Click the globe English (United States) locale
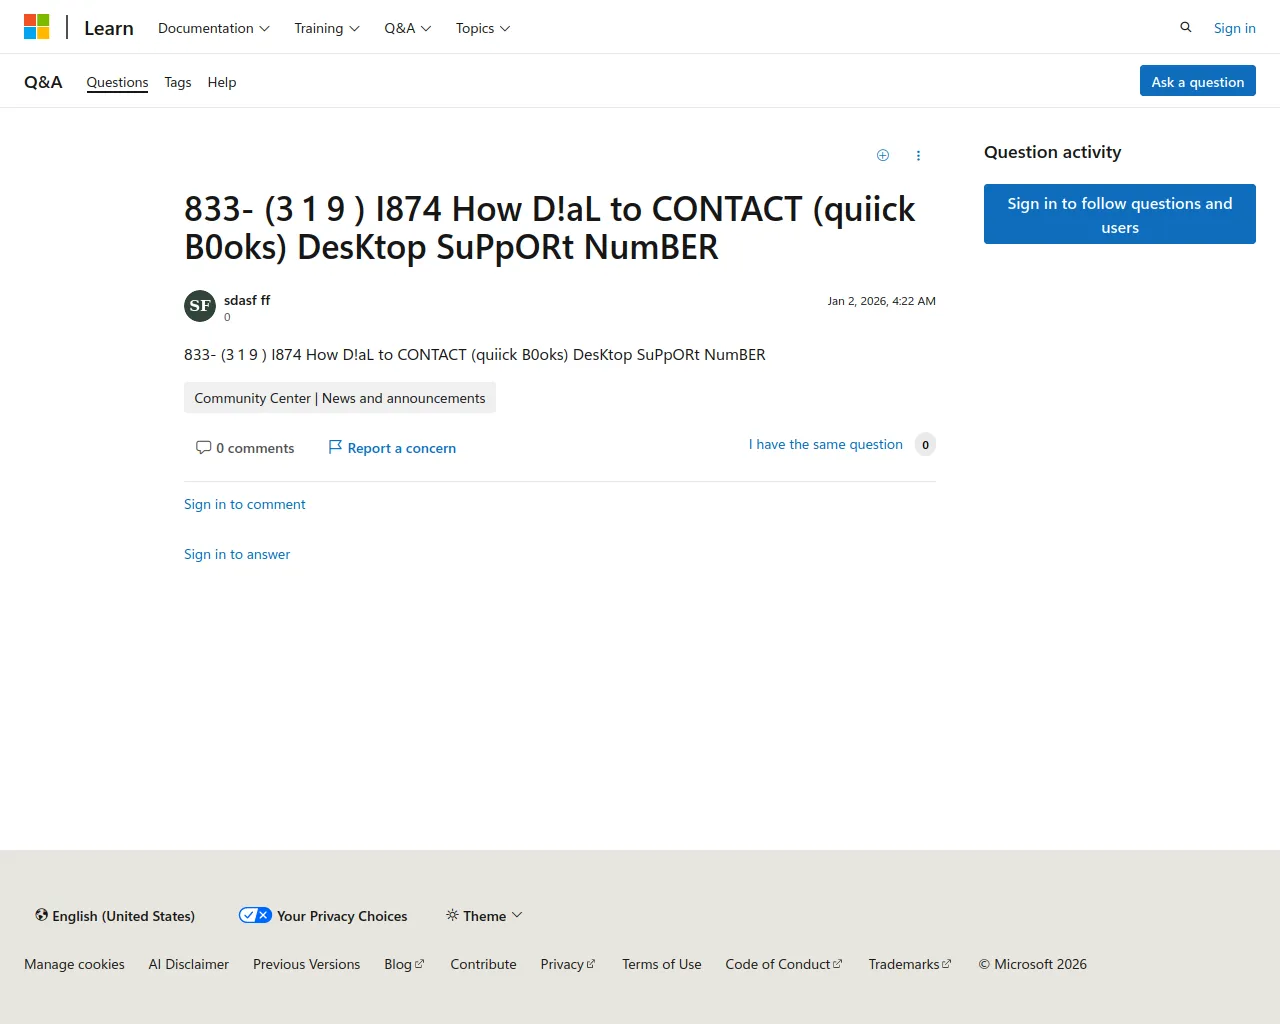This screenshot has width=1280, height=1024. (115, 916)
